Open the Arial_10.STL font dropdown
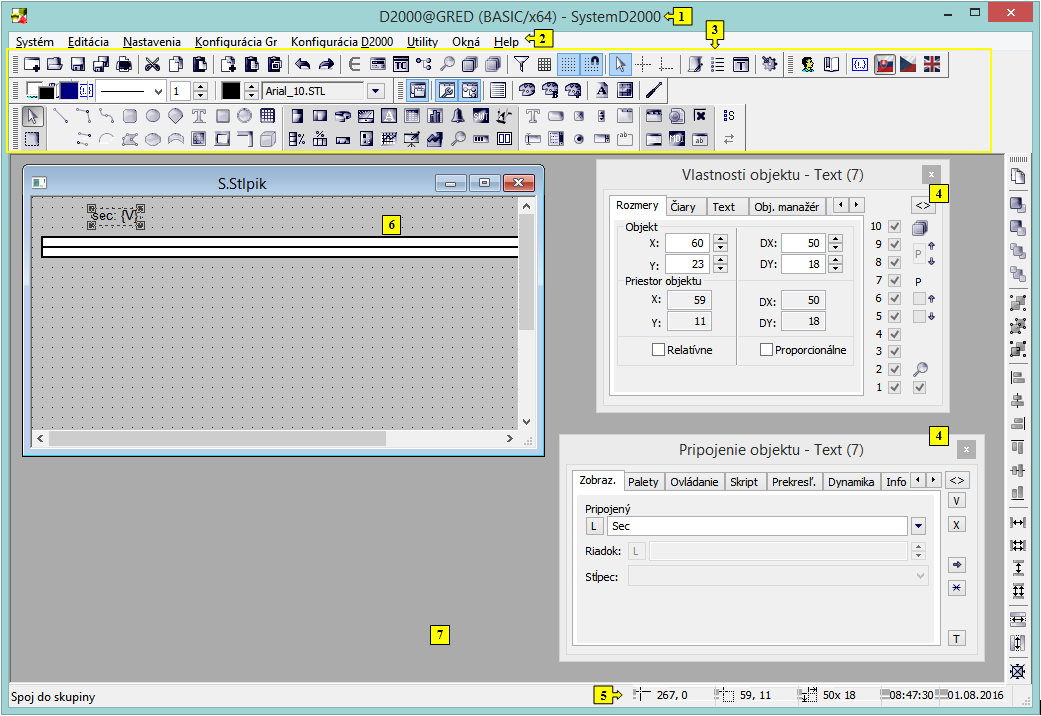Viewport: 1041px width, 716px height. (x=375, y=91)
